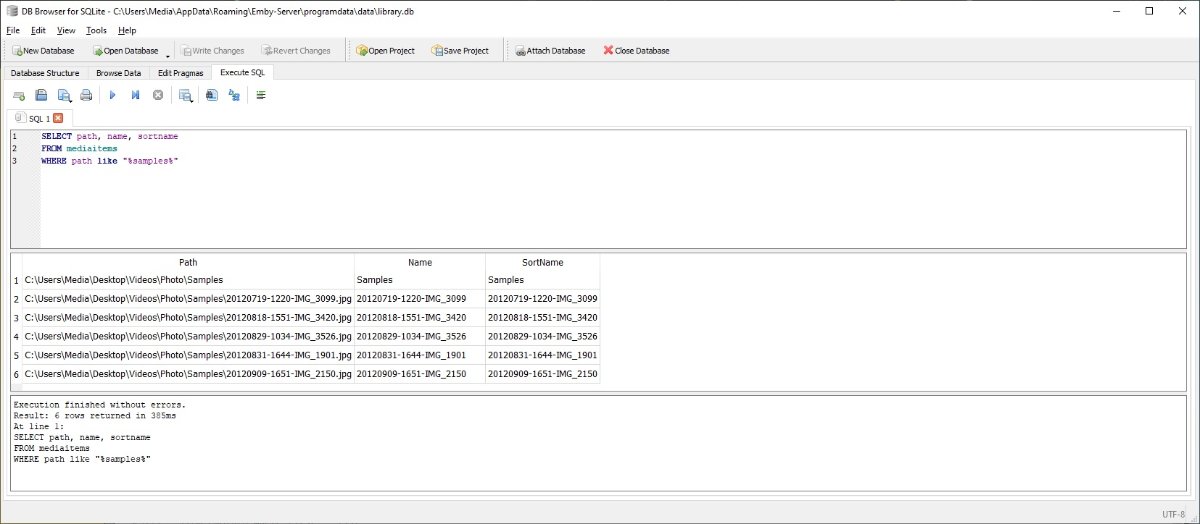Open a new SQL editor tab
Viewport: 1200px width, 524px height.
tap(19, 95)
